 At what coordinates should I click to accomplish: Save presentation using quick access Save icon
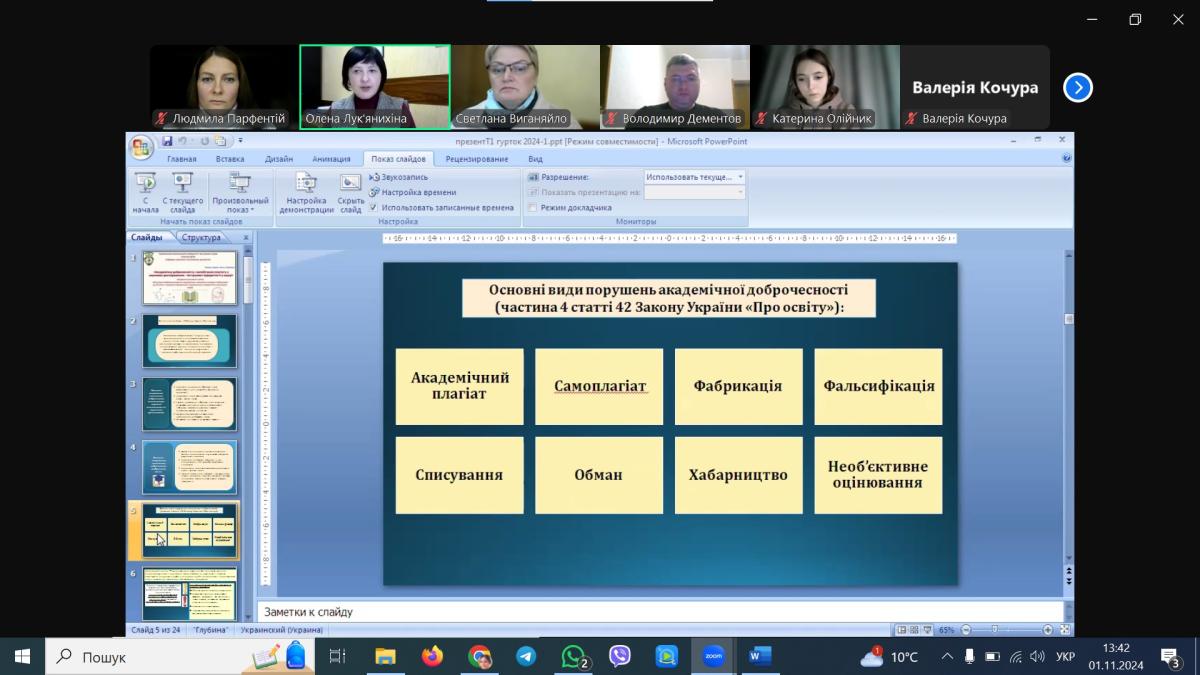[168, 141]
